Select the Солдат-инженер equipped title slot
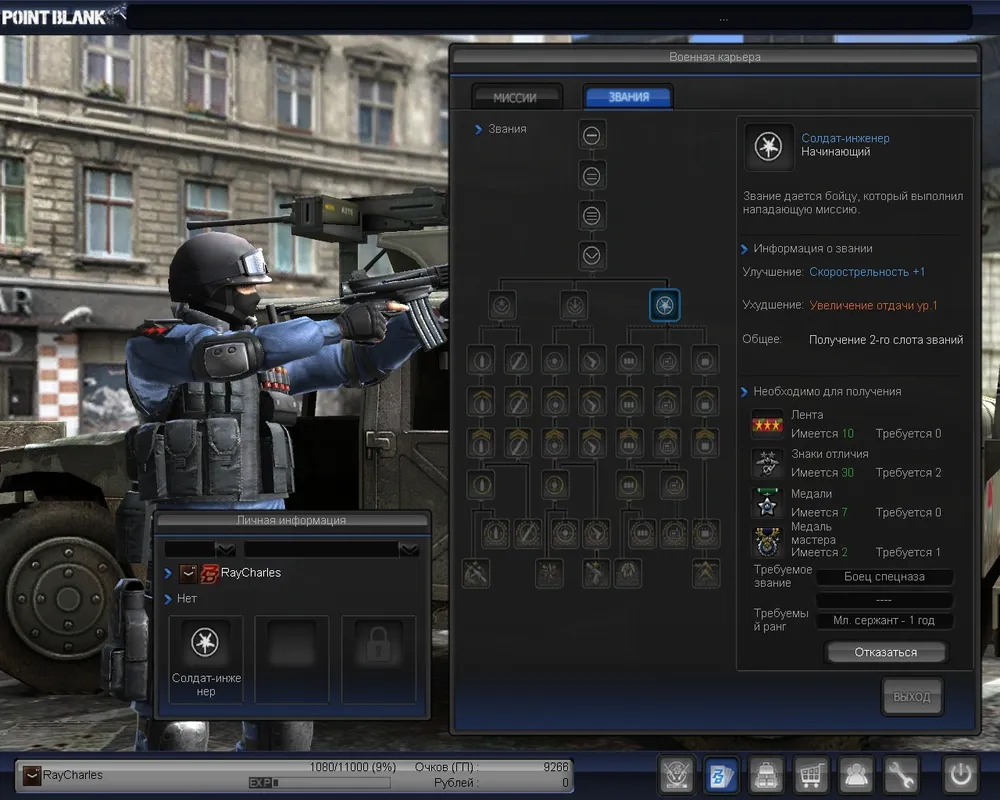Screen dimensions: 1000x800 click(x=206, y=658)
